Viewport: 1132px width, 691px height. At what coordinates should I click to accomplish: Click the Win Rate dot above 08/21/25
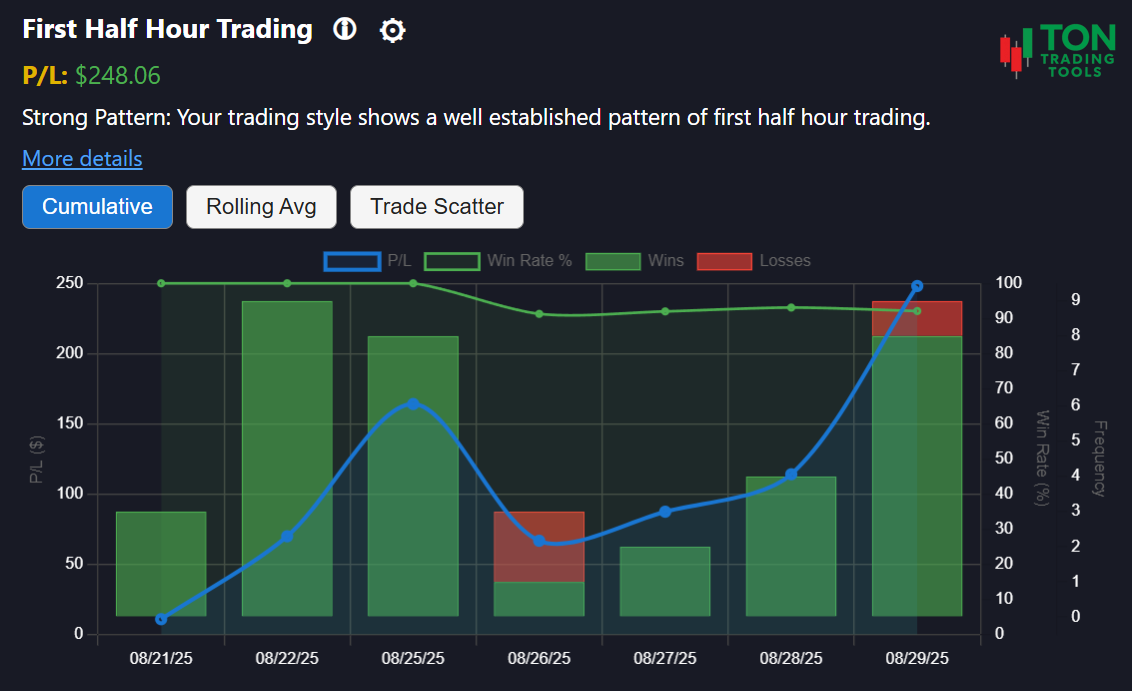click(160, 283)
